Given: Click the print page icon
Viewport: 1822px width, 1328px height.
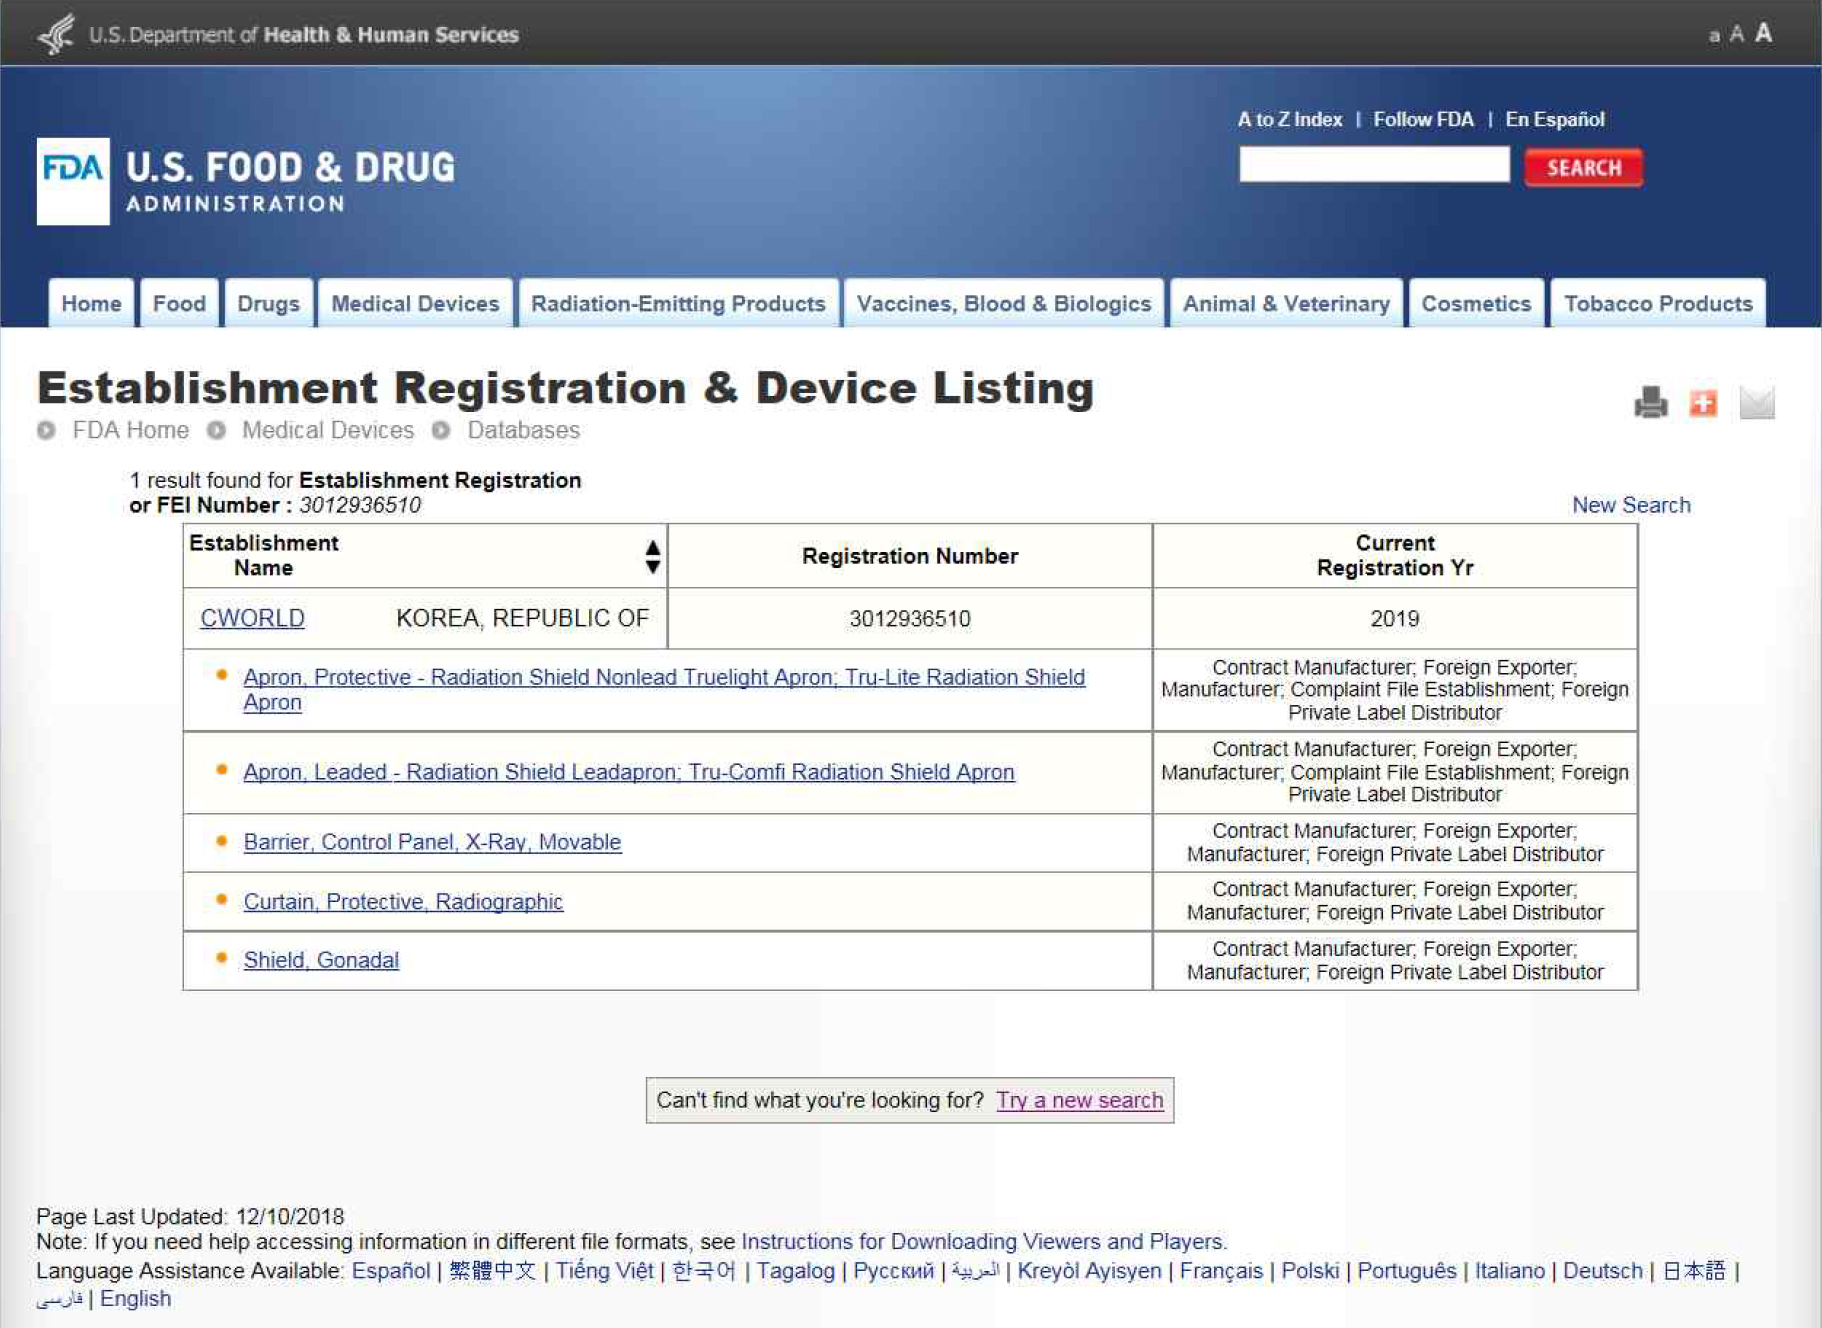Looking at the screenshot, I should click(x=1651, y=402).
